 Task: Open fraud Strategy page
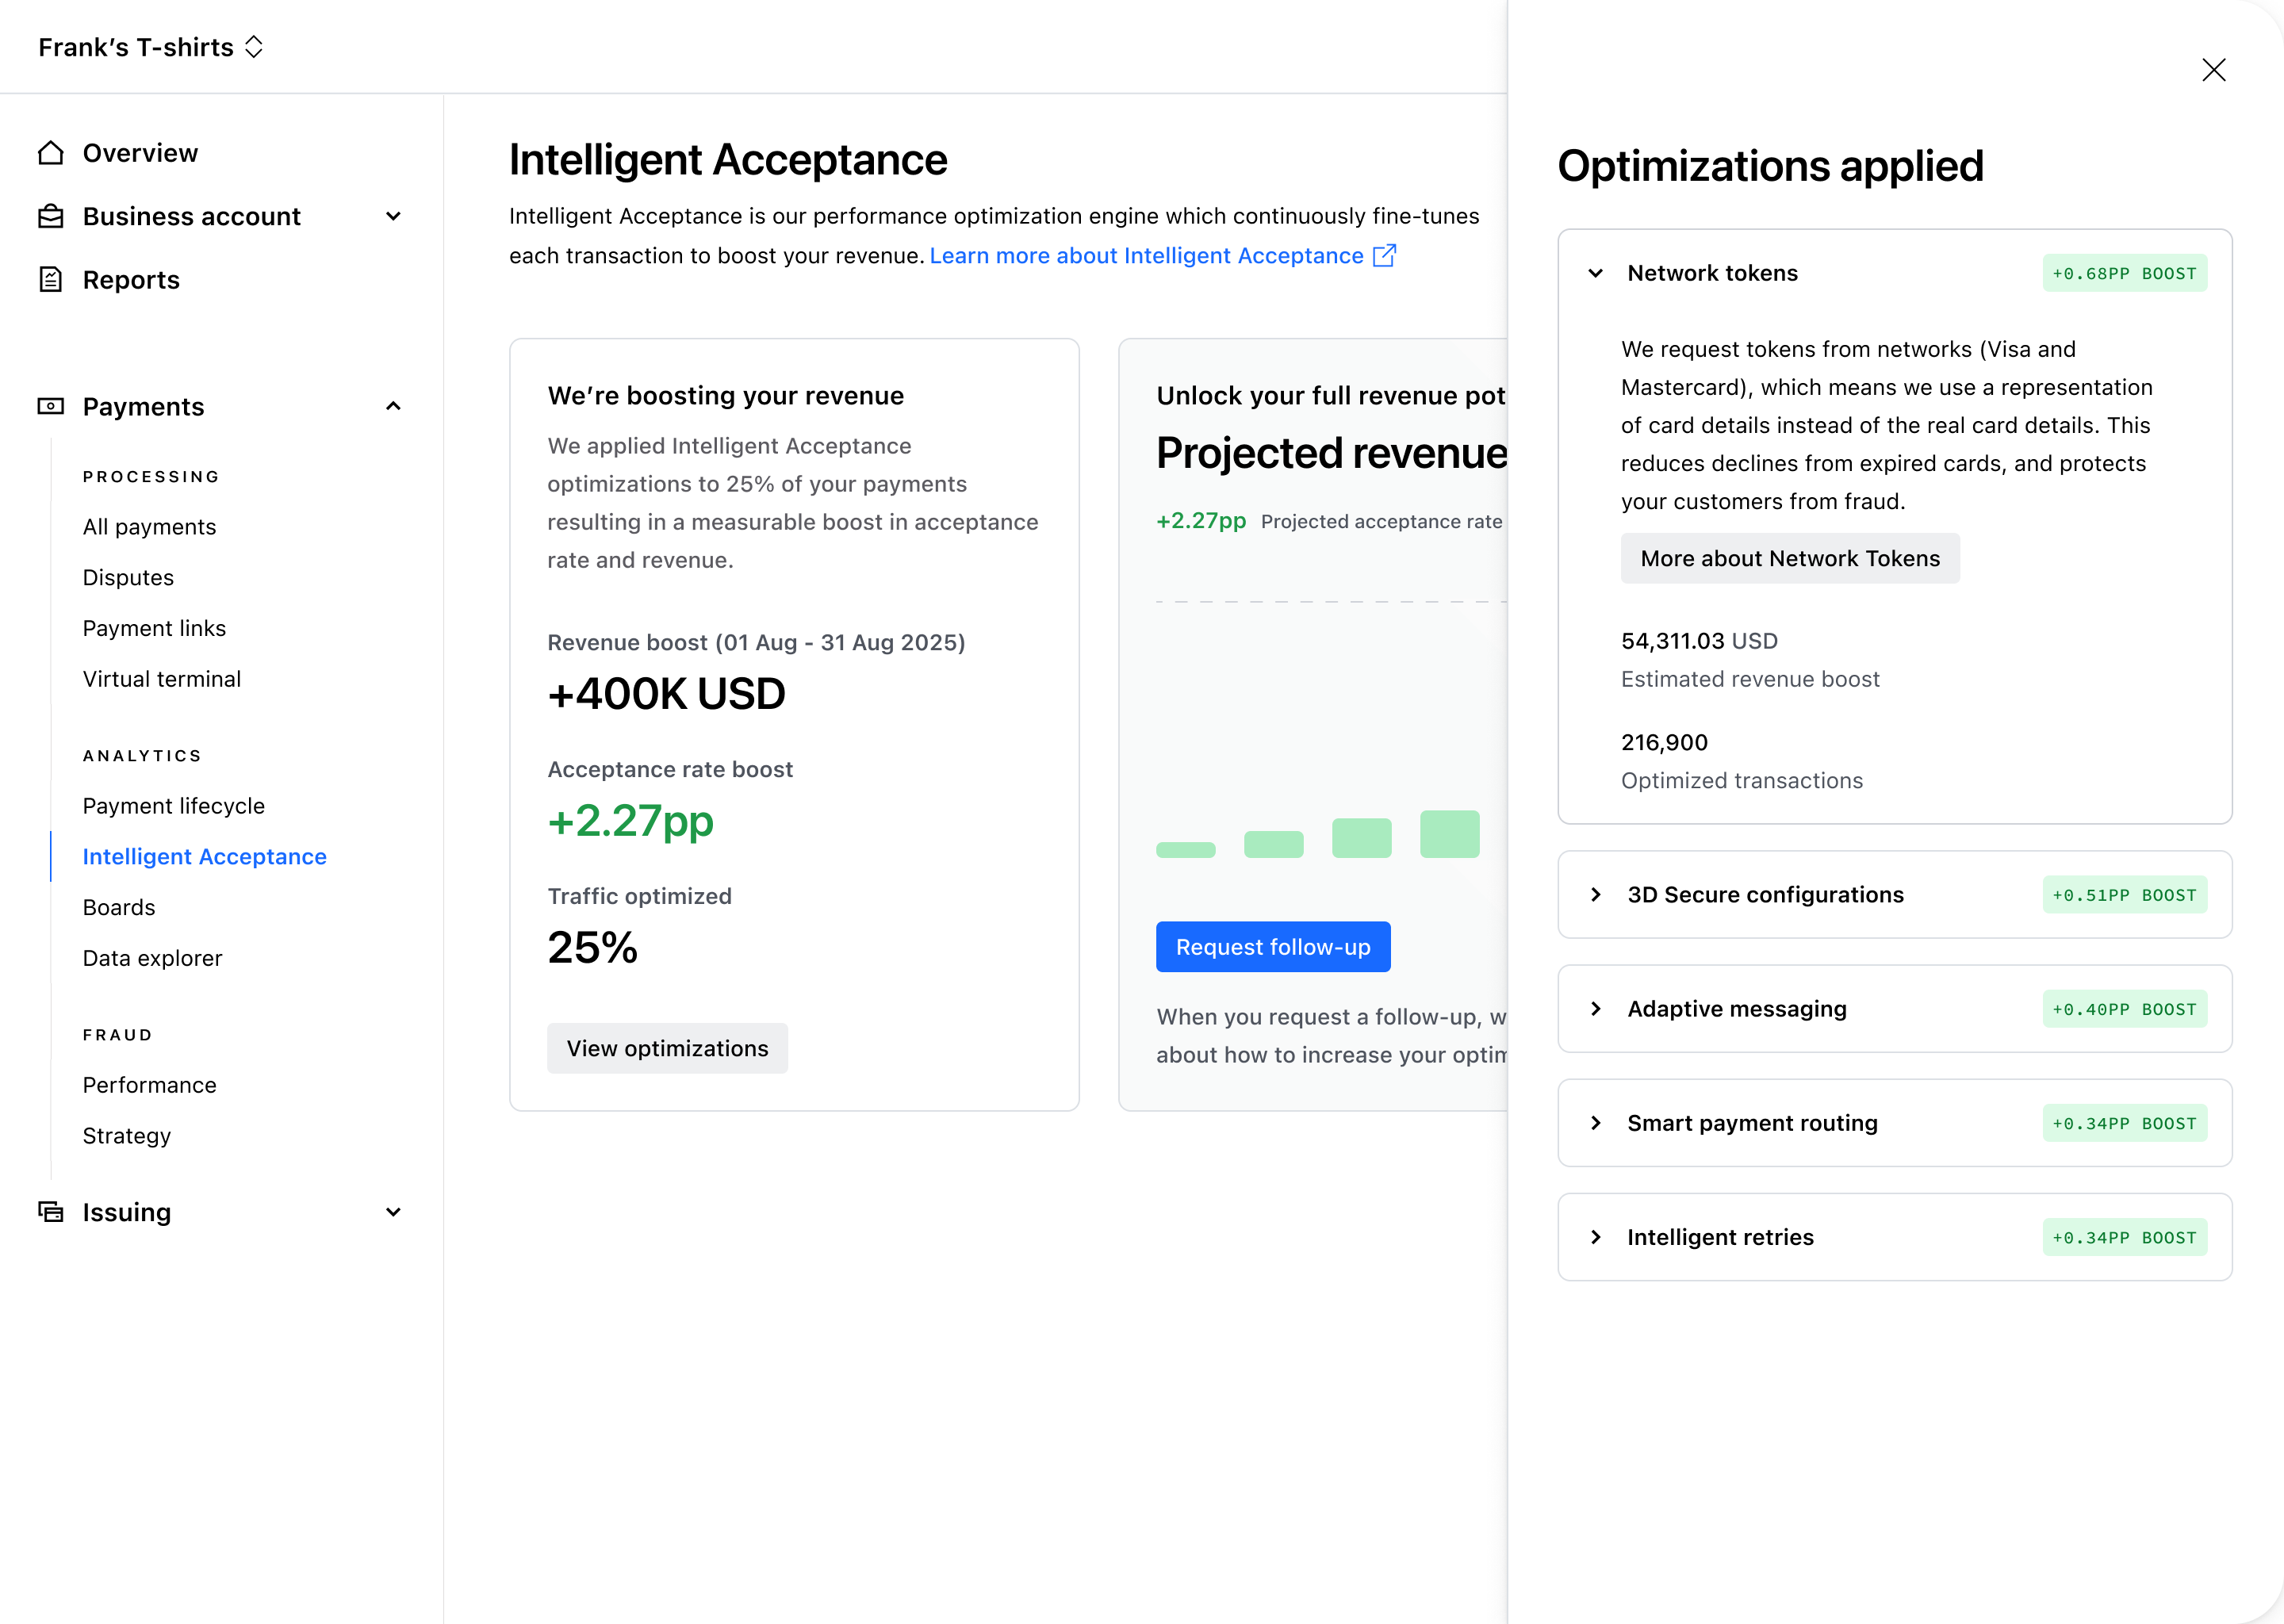[x=127, y=1136]
